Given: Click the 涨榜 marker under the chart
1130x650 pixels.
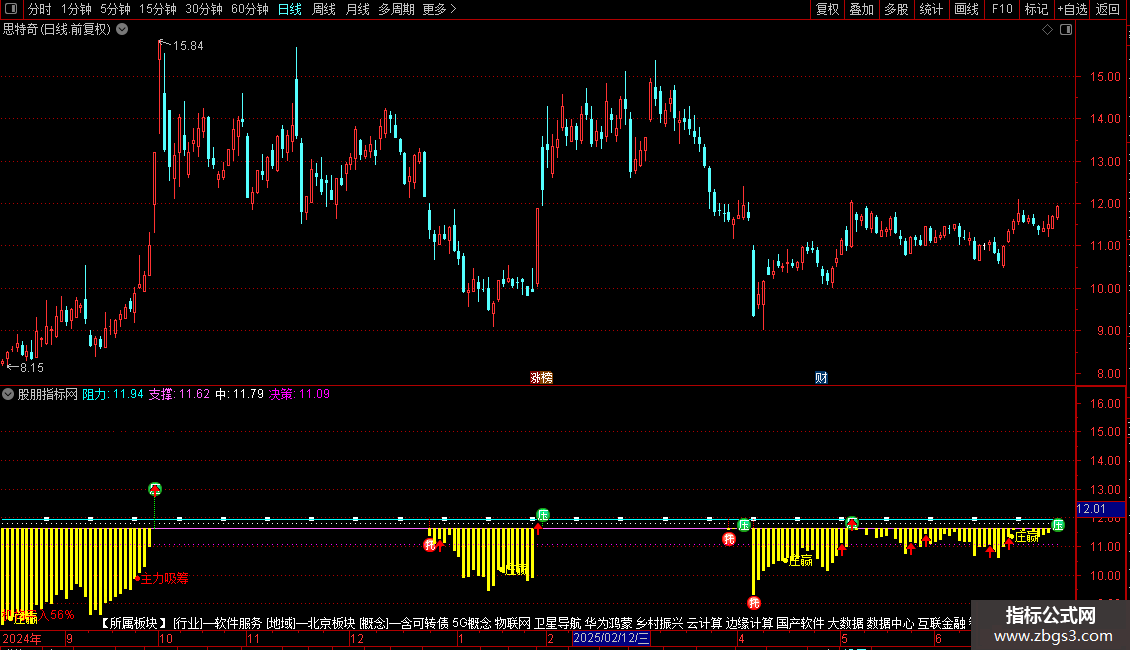Looking at the screenshot, I should click(x=541, y=378).
